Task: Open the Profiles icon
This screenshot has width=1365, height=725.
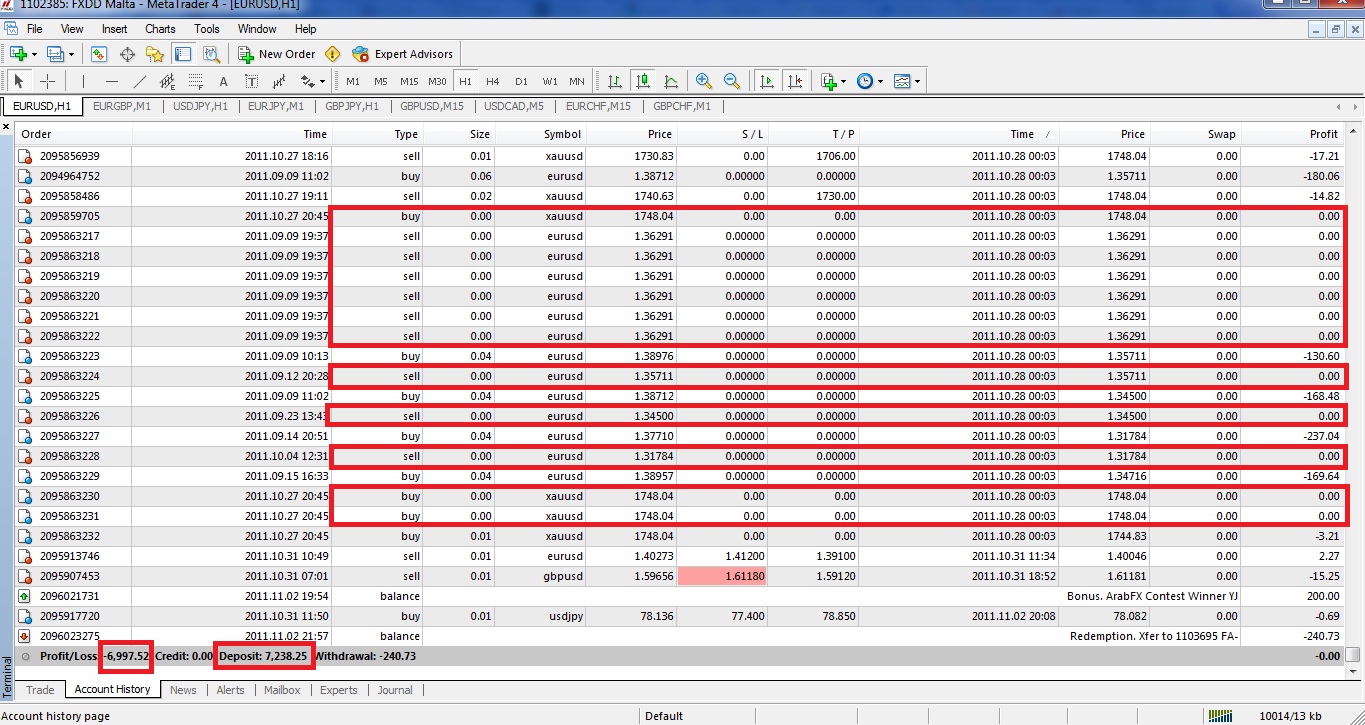Action: tap(54, 54)
